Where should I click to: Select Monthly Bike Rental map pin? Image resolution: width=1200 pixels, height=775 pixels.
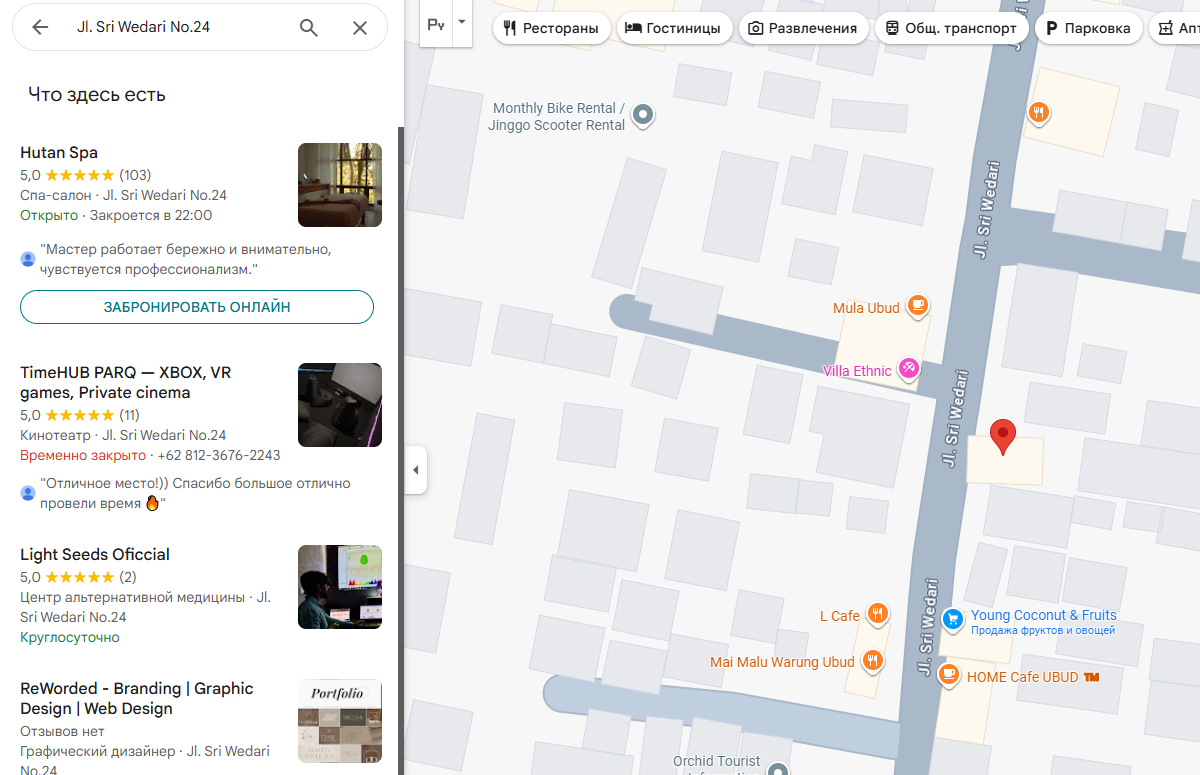click(x=644, y=115)
